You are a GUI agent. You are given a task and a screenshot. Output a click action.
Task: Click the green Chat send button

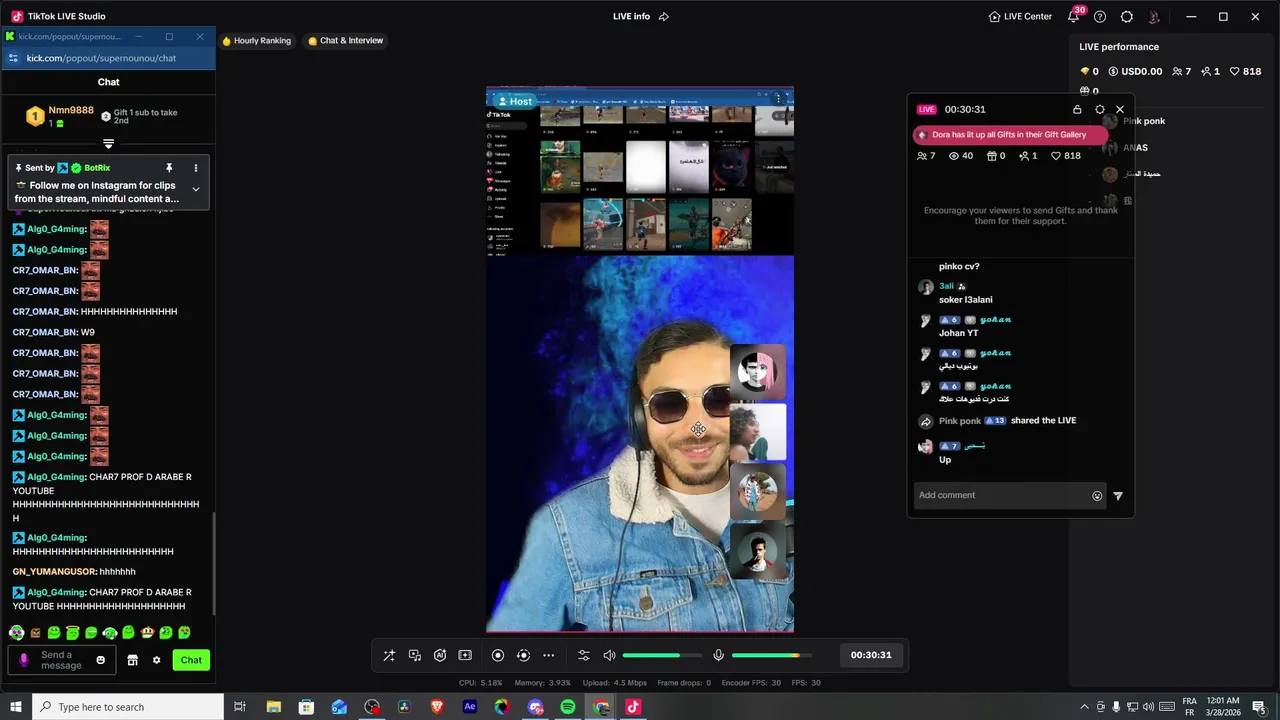(191, 660)
